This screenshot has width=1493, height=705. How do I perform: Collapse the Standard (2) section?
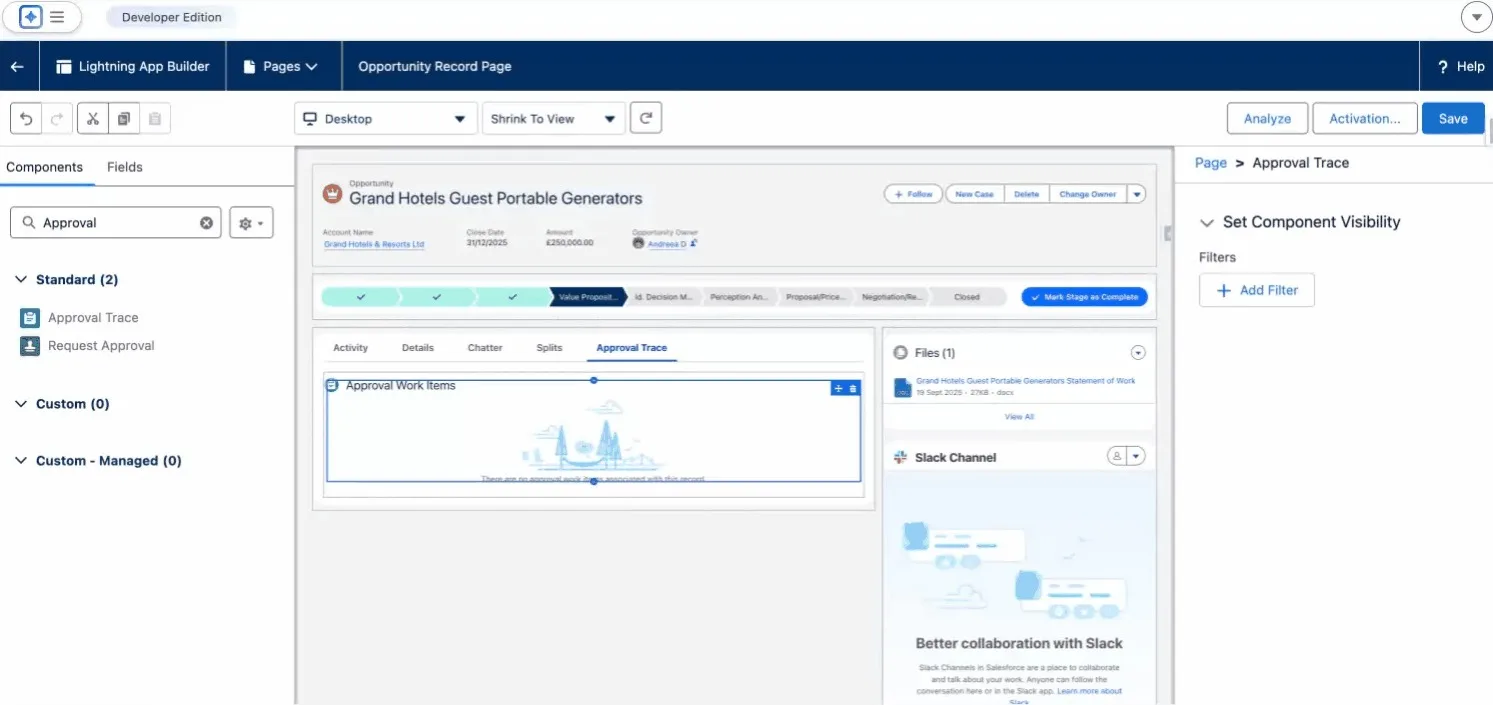point(21,280)
